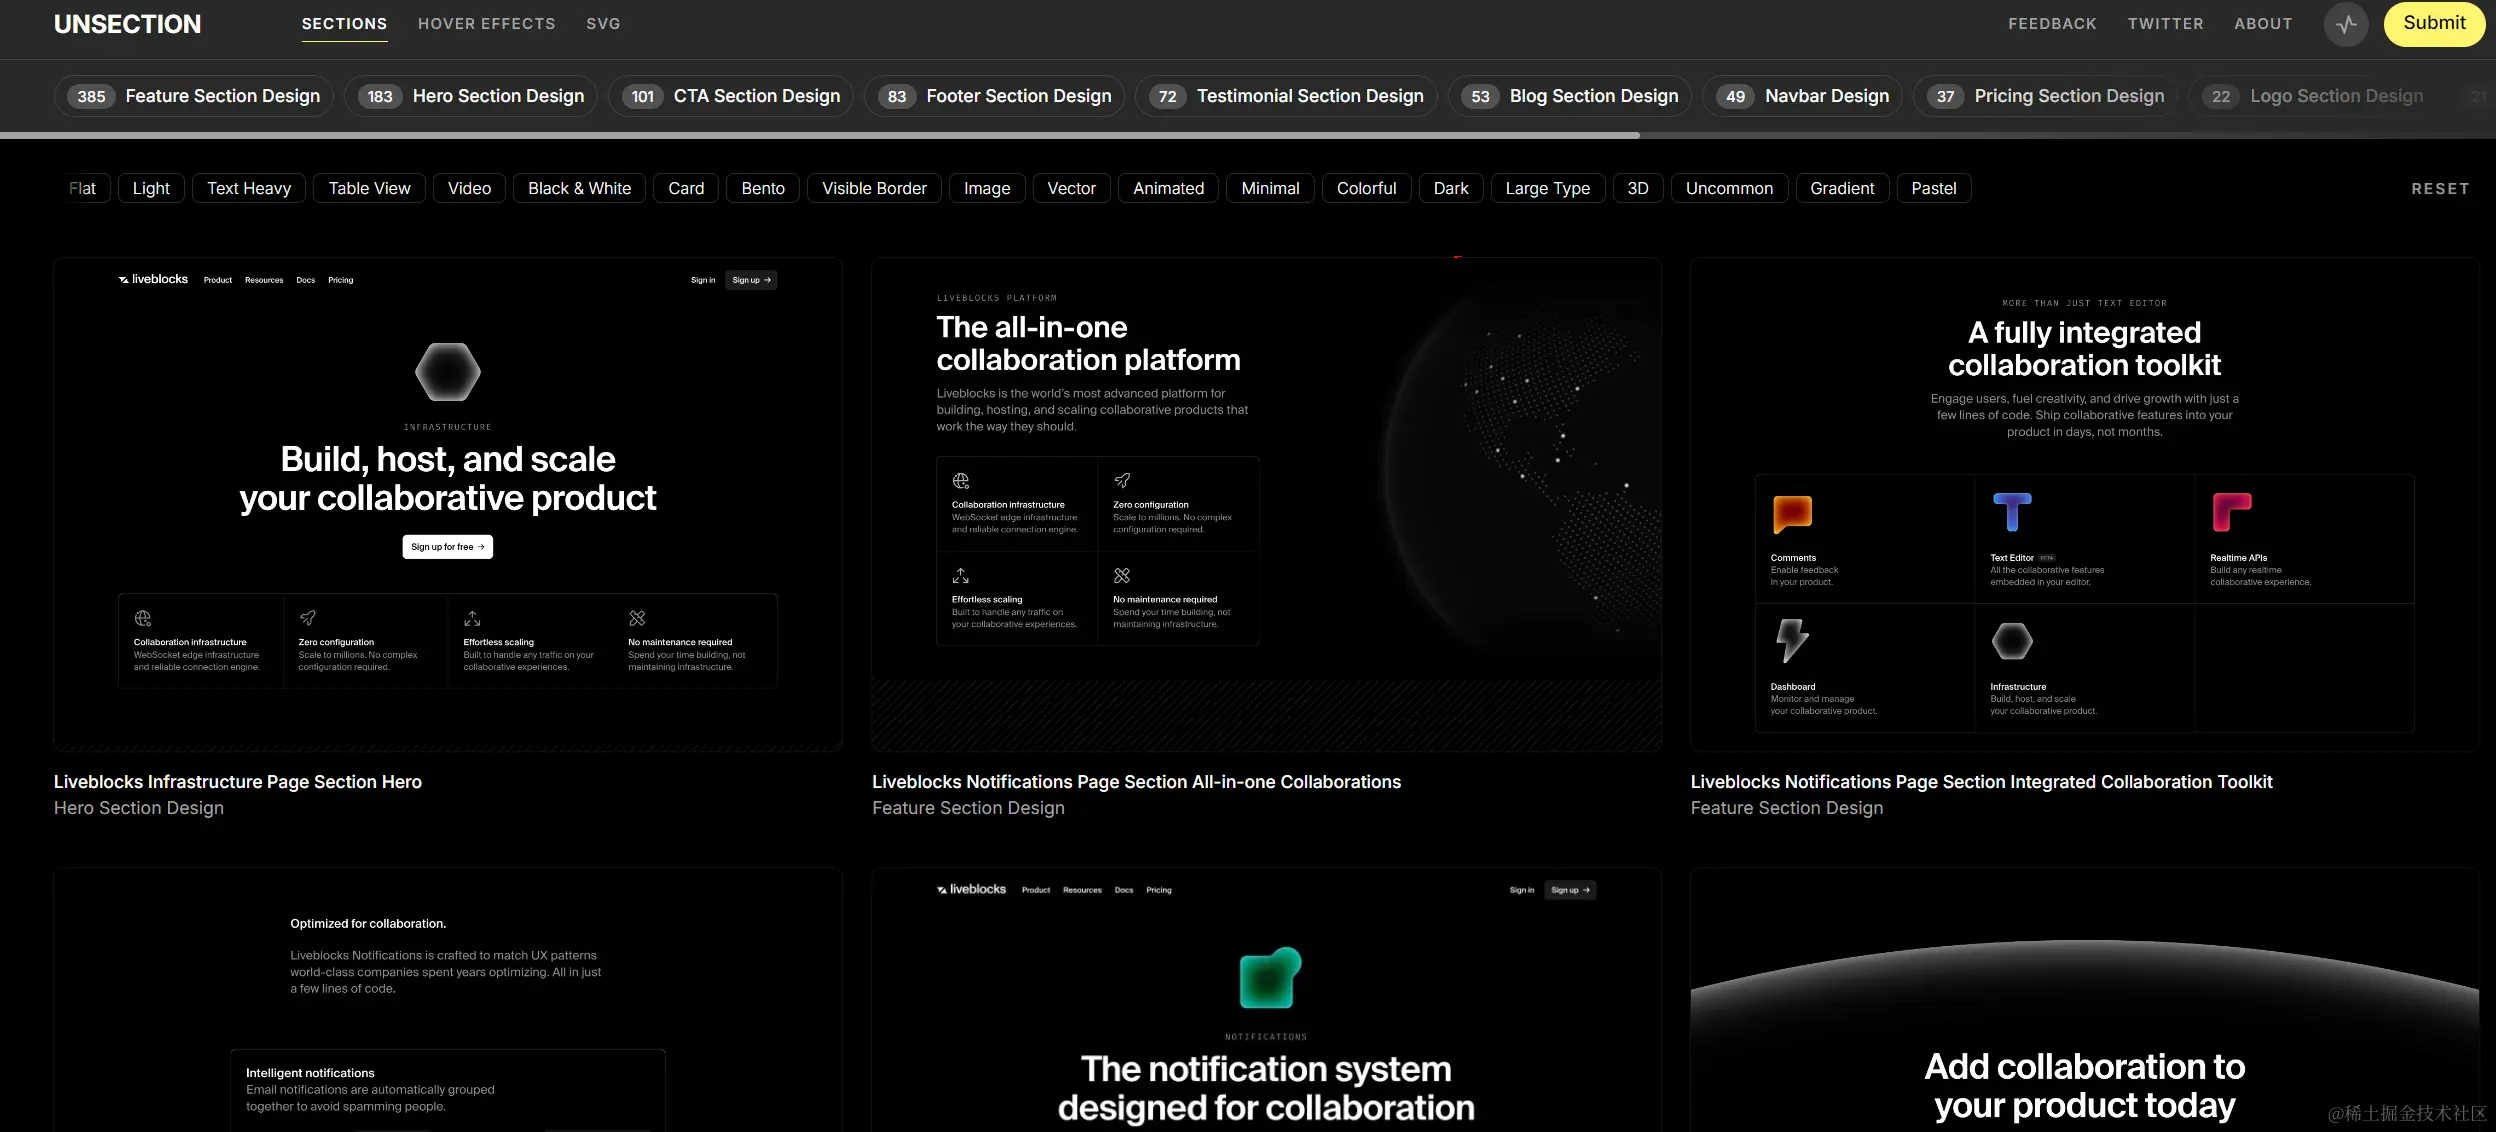This screenshot has height=1132, width=2496.
Task: Click the activity pulse icon button
Action: pos(2345,24)
